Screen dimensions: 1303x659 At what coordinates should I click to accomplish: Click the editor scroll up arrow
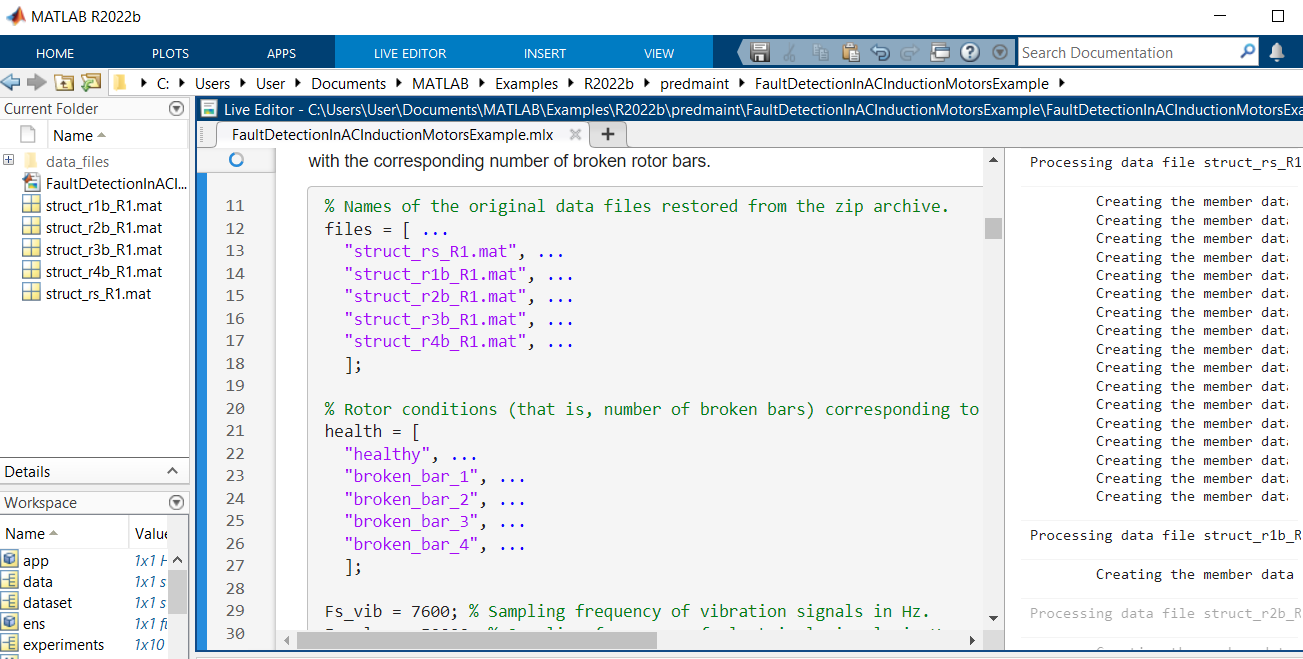pyautogui.click(x=993, y=160)
